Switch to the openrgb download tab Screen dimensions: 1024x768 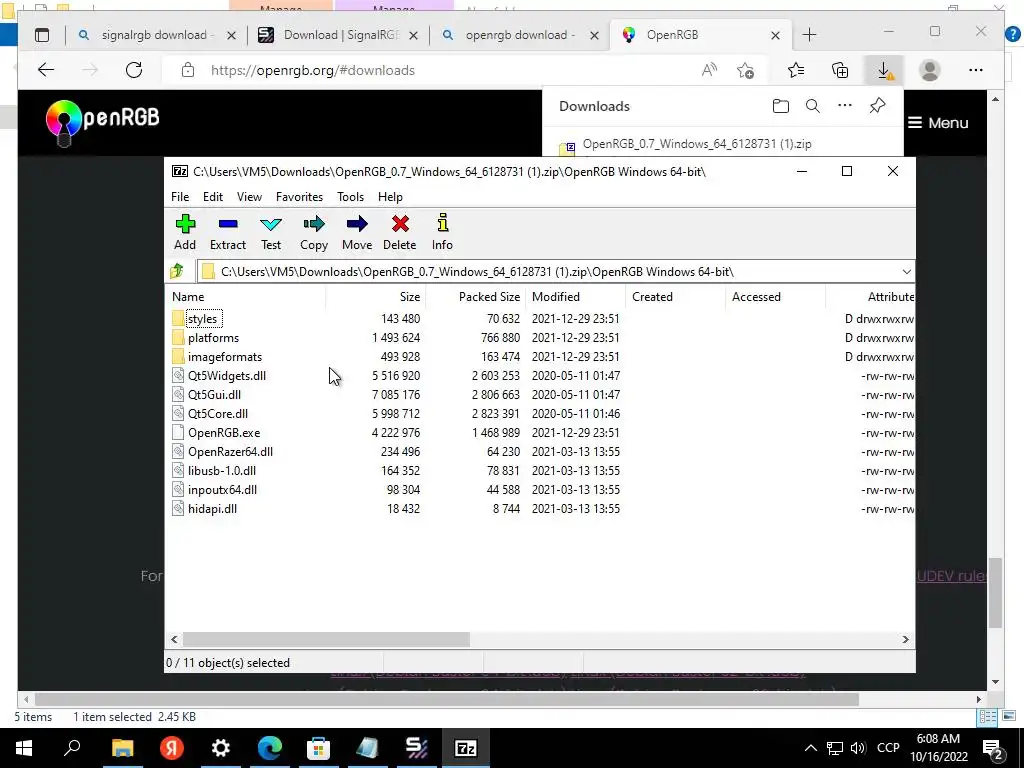coord(520,35)
